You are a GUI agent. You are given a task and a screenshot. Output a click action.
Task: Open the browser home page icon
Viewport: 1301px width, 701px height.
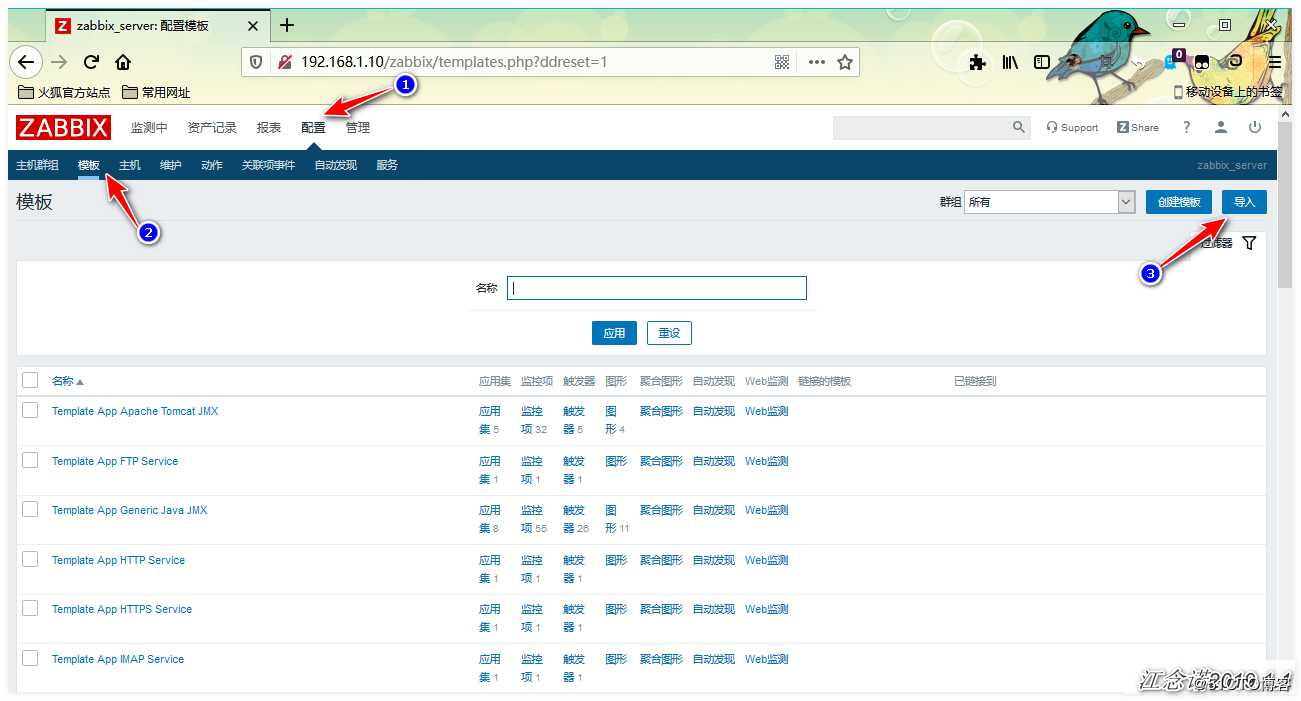point(123,62)
